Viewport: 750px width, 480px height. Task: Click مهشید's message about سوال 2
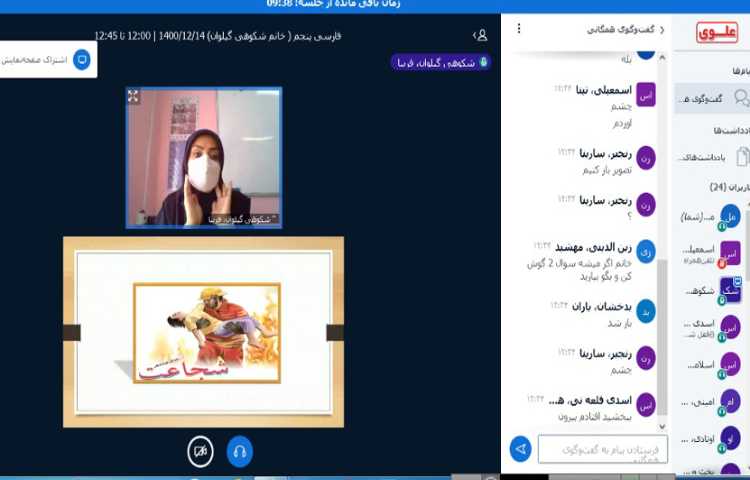[579, 270]
